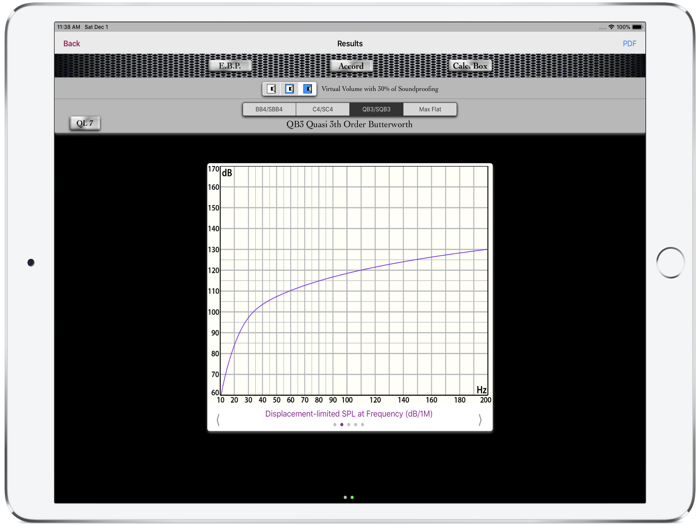Tap the battery icon in status bar
Viewport: 700px width, 525px height.
click(637, 27)
